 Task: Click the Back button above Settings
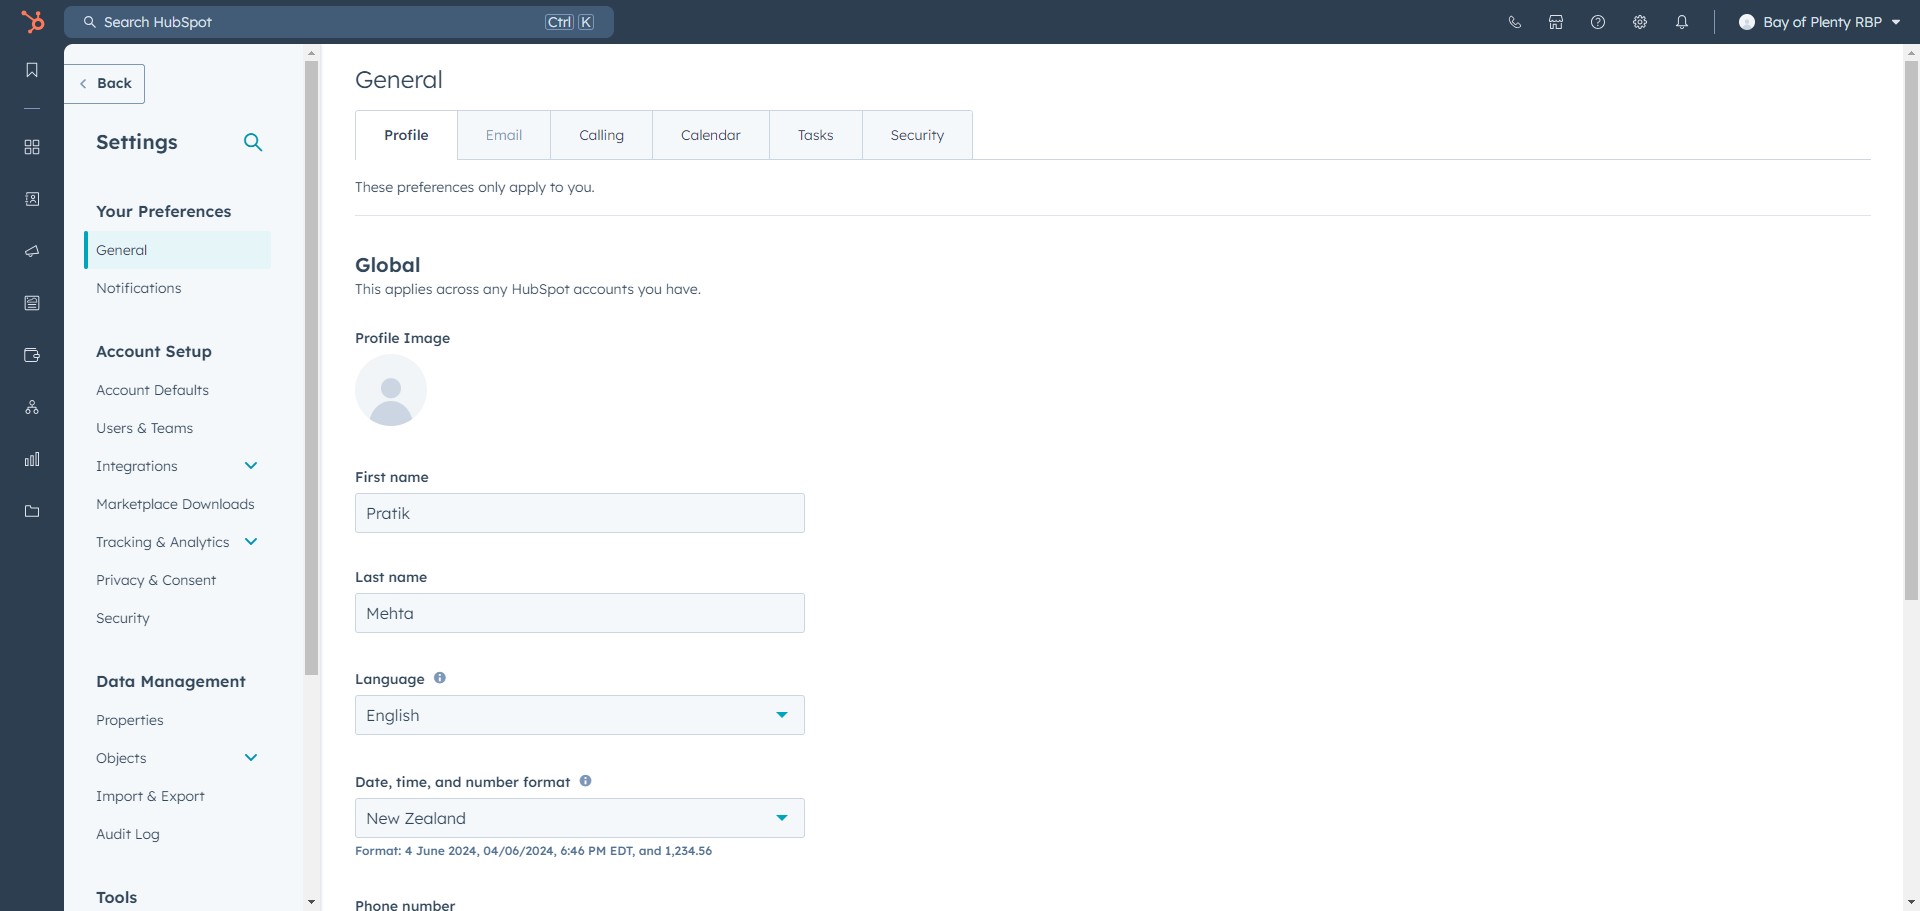pos(104,83)
